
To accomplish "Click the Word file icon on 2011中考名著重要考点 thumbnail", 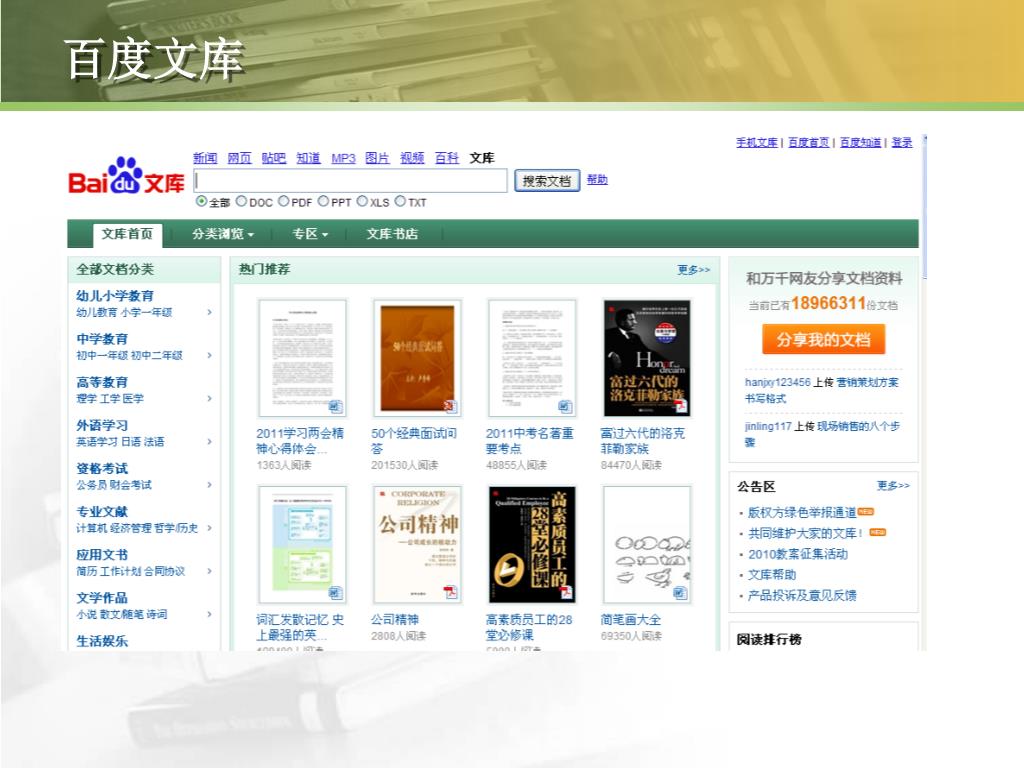I will [565, 407].
